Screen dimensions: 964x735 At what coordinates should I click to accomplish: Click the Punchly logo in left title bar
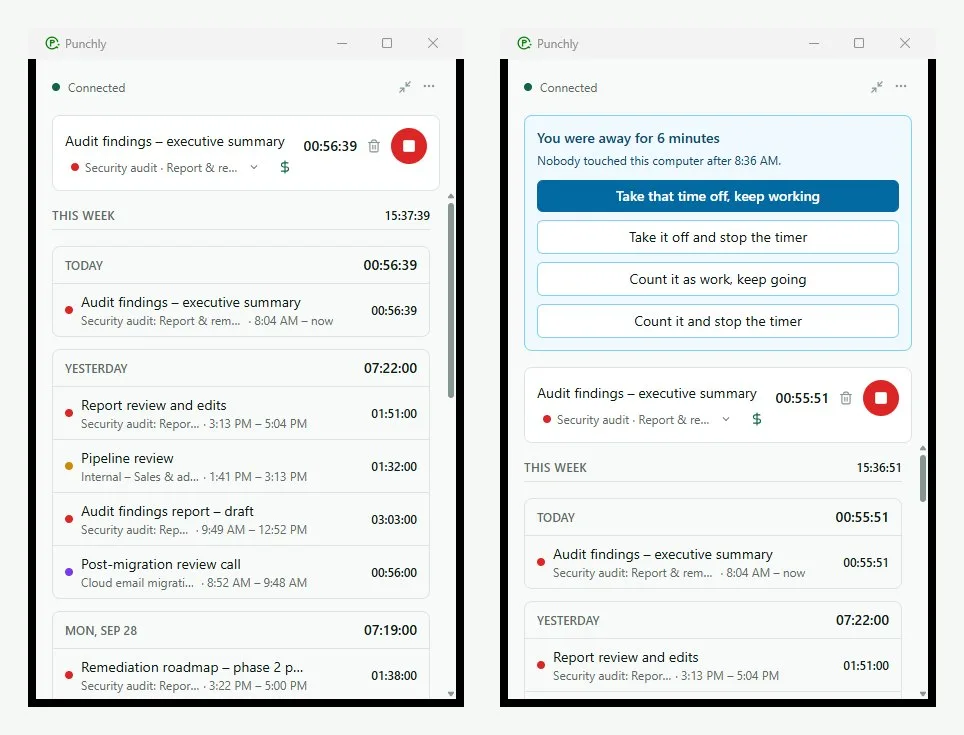(x=52, y=43)
